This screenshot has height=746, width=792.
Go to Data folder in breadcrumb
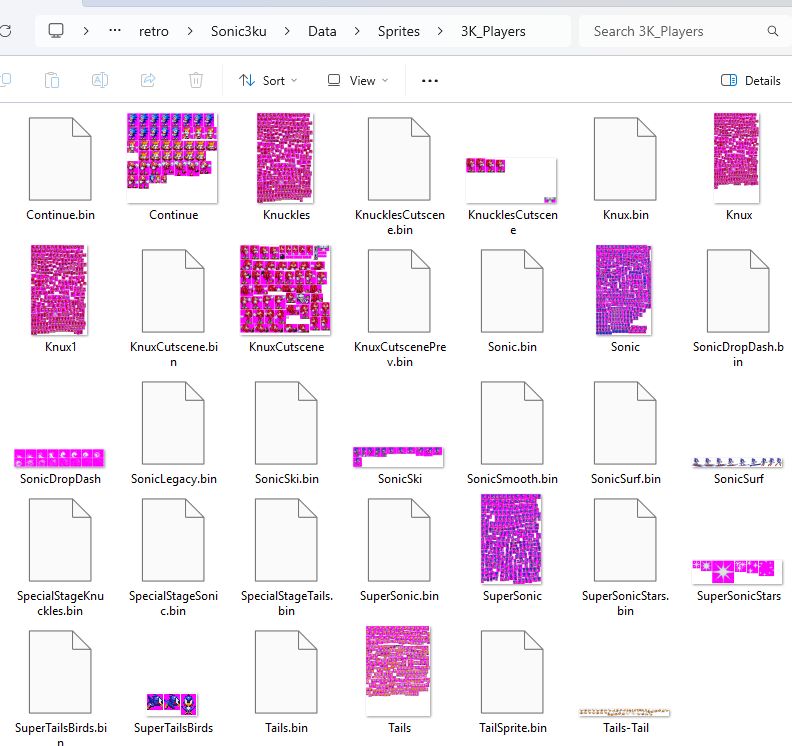pyautogui.click(x=322, y=31)
